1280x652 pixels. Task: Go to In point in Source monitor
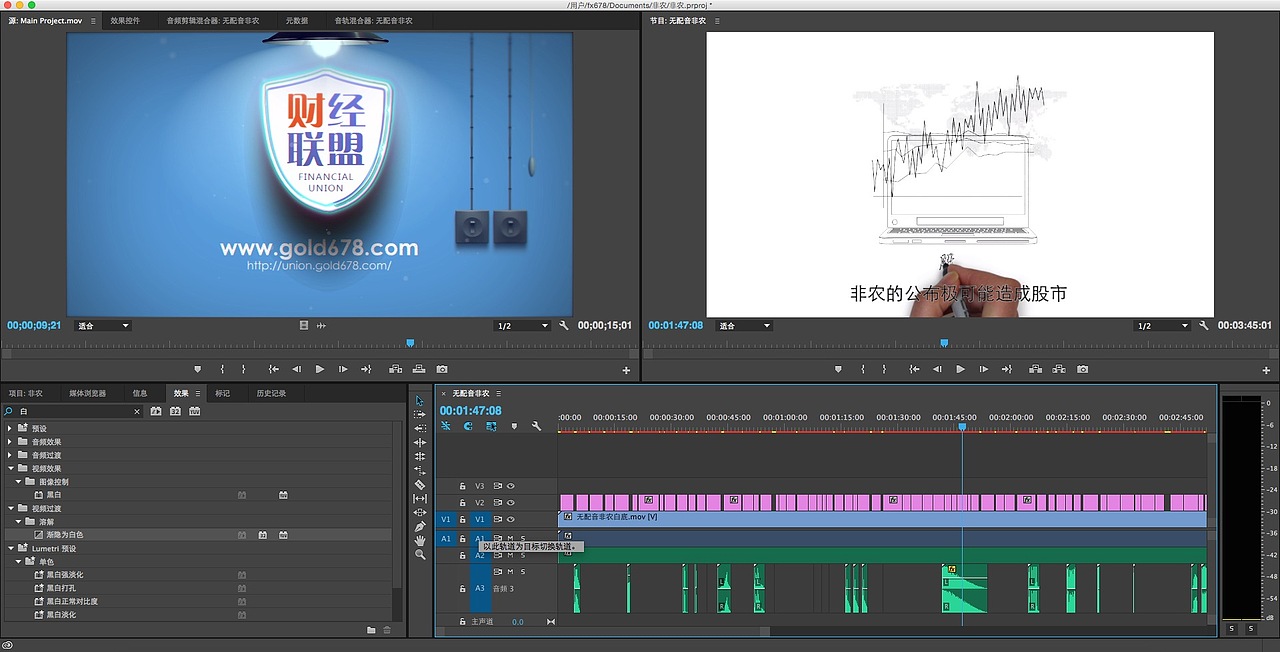pos(274,369)
